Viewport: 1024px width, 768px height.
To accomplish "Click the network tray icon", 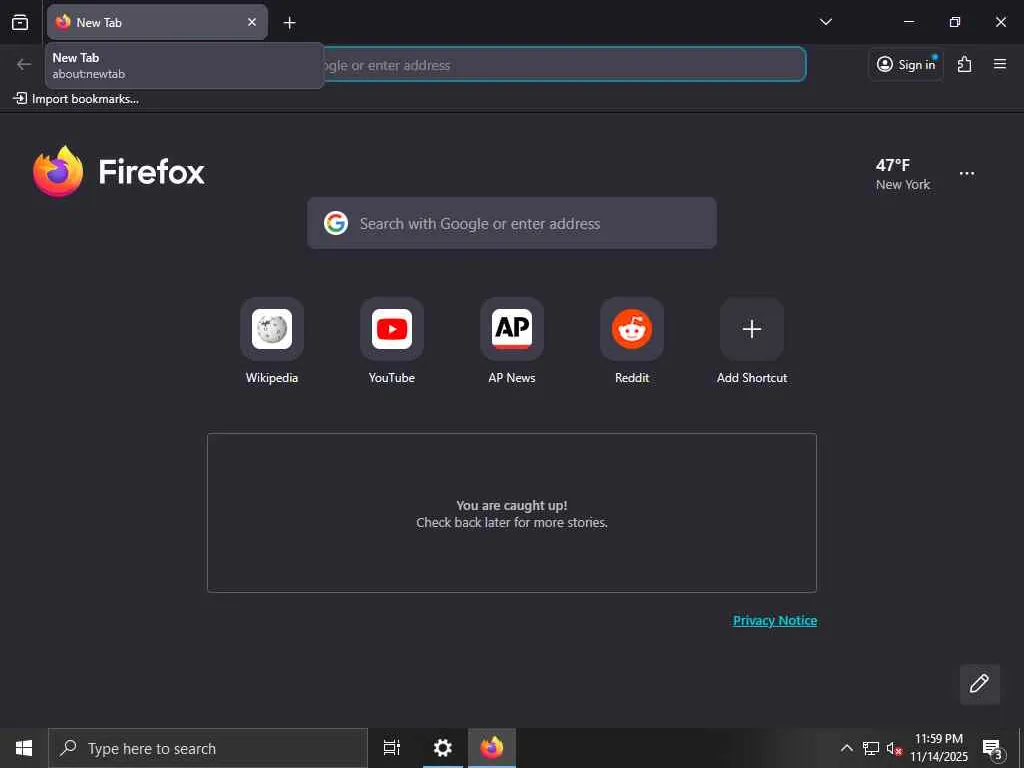I will coord(871,748).
